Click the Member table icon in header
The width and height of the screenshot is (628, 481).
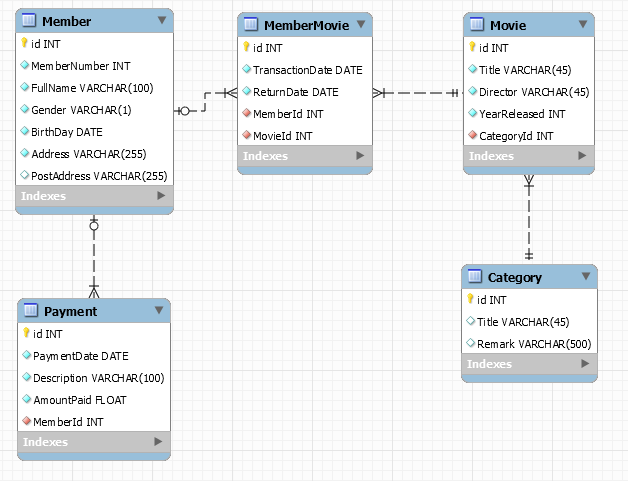29,21
